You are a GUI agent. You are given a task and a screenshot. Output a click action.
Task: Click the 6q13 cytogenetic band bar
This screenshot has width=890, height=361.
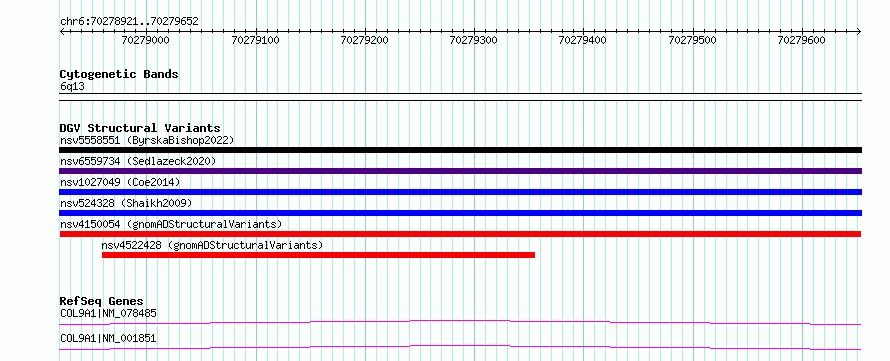point(460,97)
